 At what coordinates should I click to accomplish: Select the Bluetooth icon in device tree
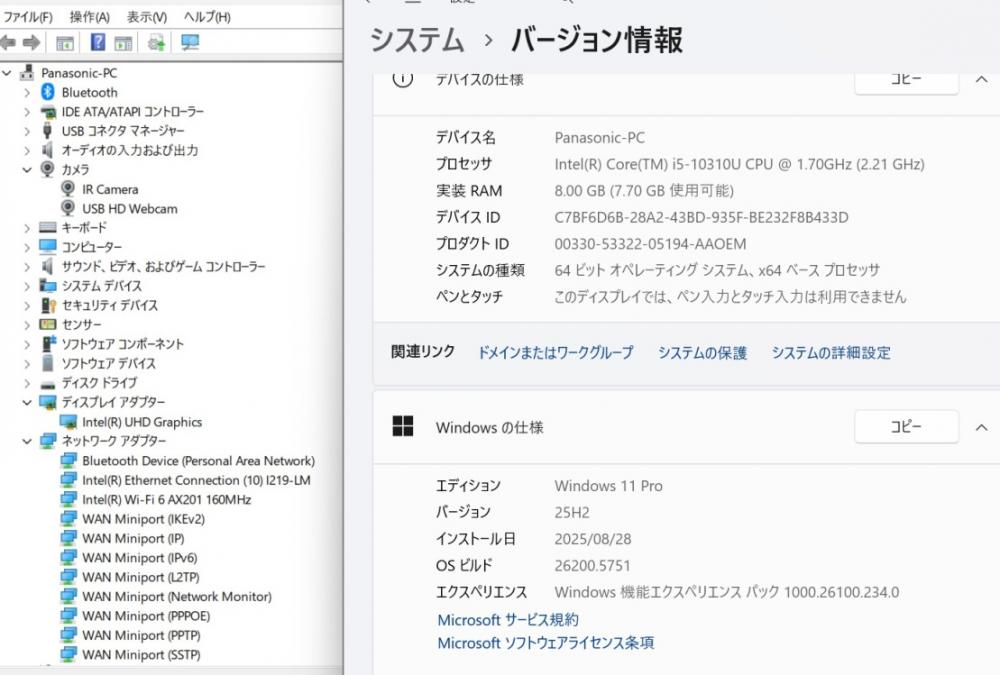click(48, 92)
